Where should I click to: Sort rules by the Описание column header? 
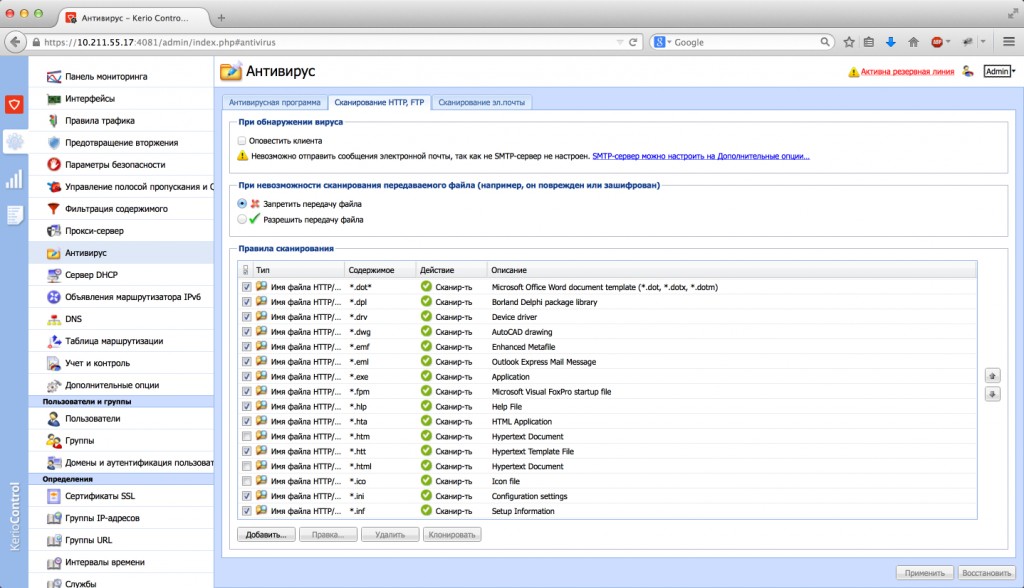[x=731, y=270]
